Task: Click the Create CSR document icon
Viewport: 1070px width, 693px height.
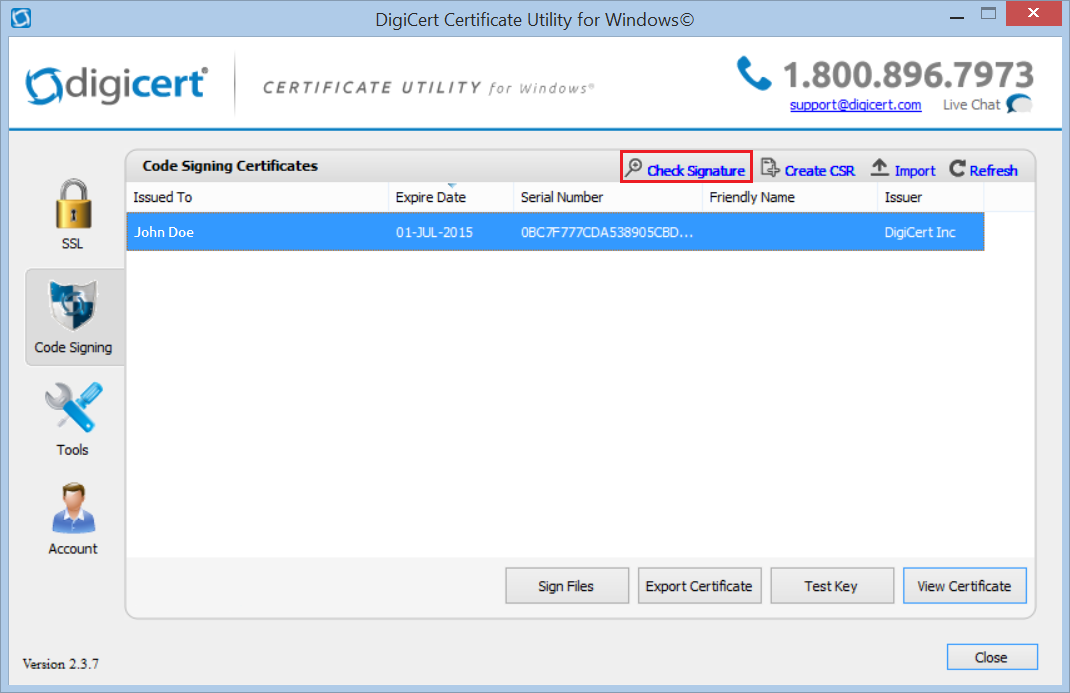Action: [769, 168]
